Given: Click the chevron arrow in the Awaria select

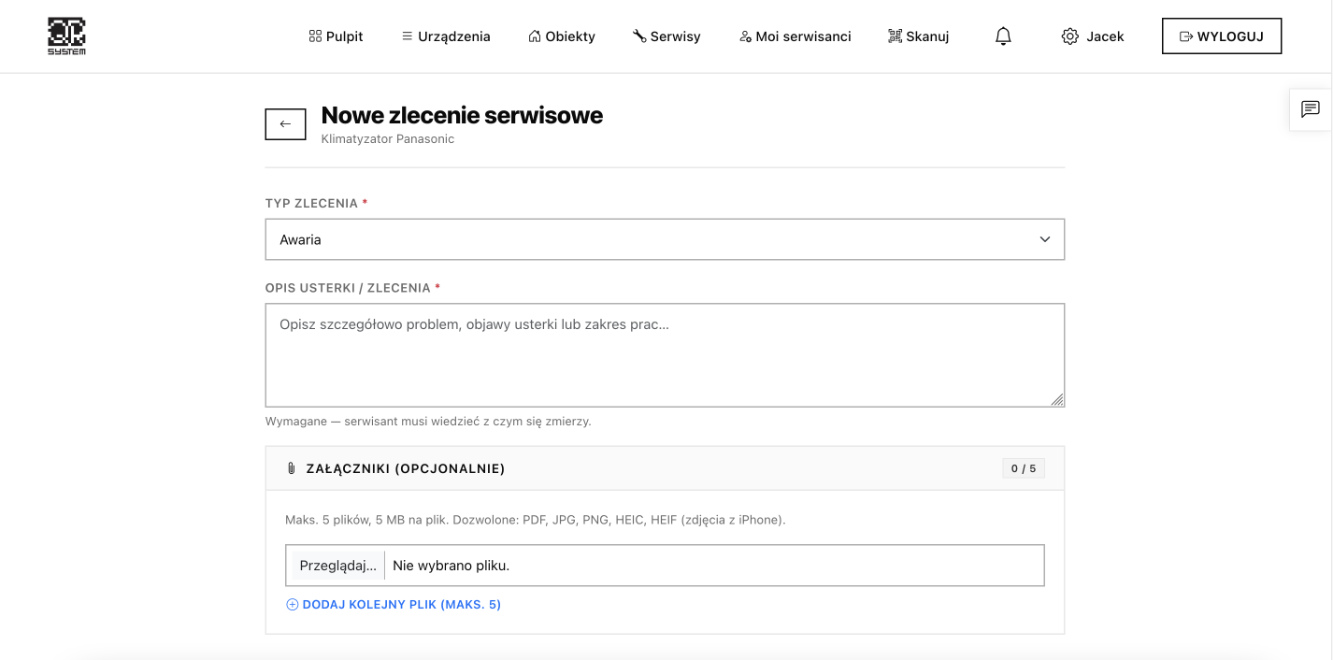Looking at the screenshot, I should coord(1045,240).
